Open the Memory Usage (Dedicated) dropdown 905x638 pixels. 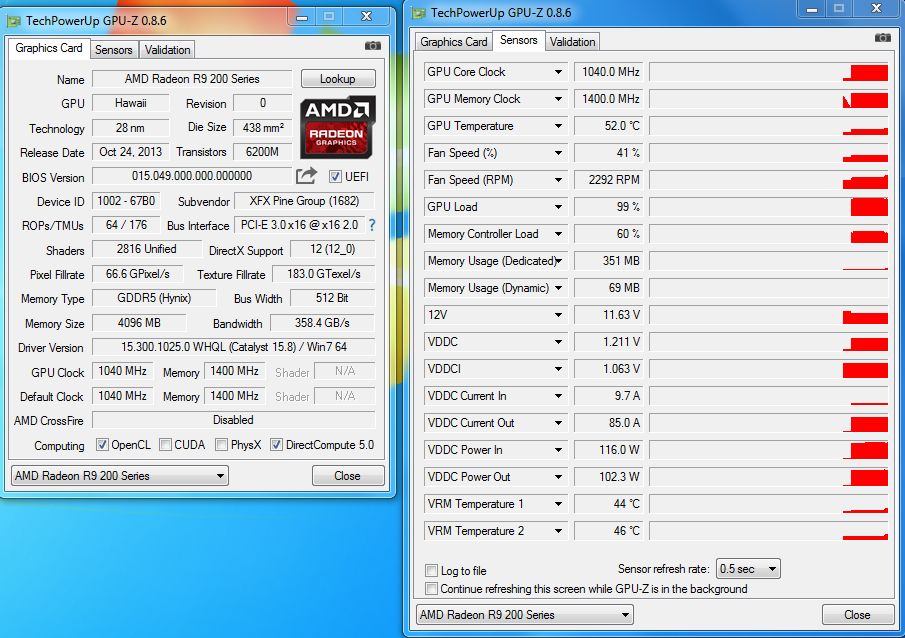pyautogui.click(x=558, y=261)
